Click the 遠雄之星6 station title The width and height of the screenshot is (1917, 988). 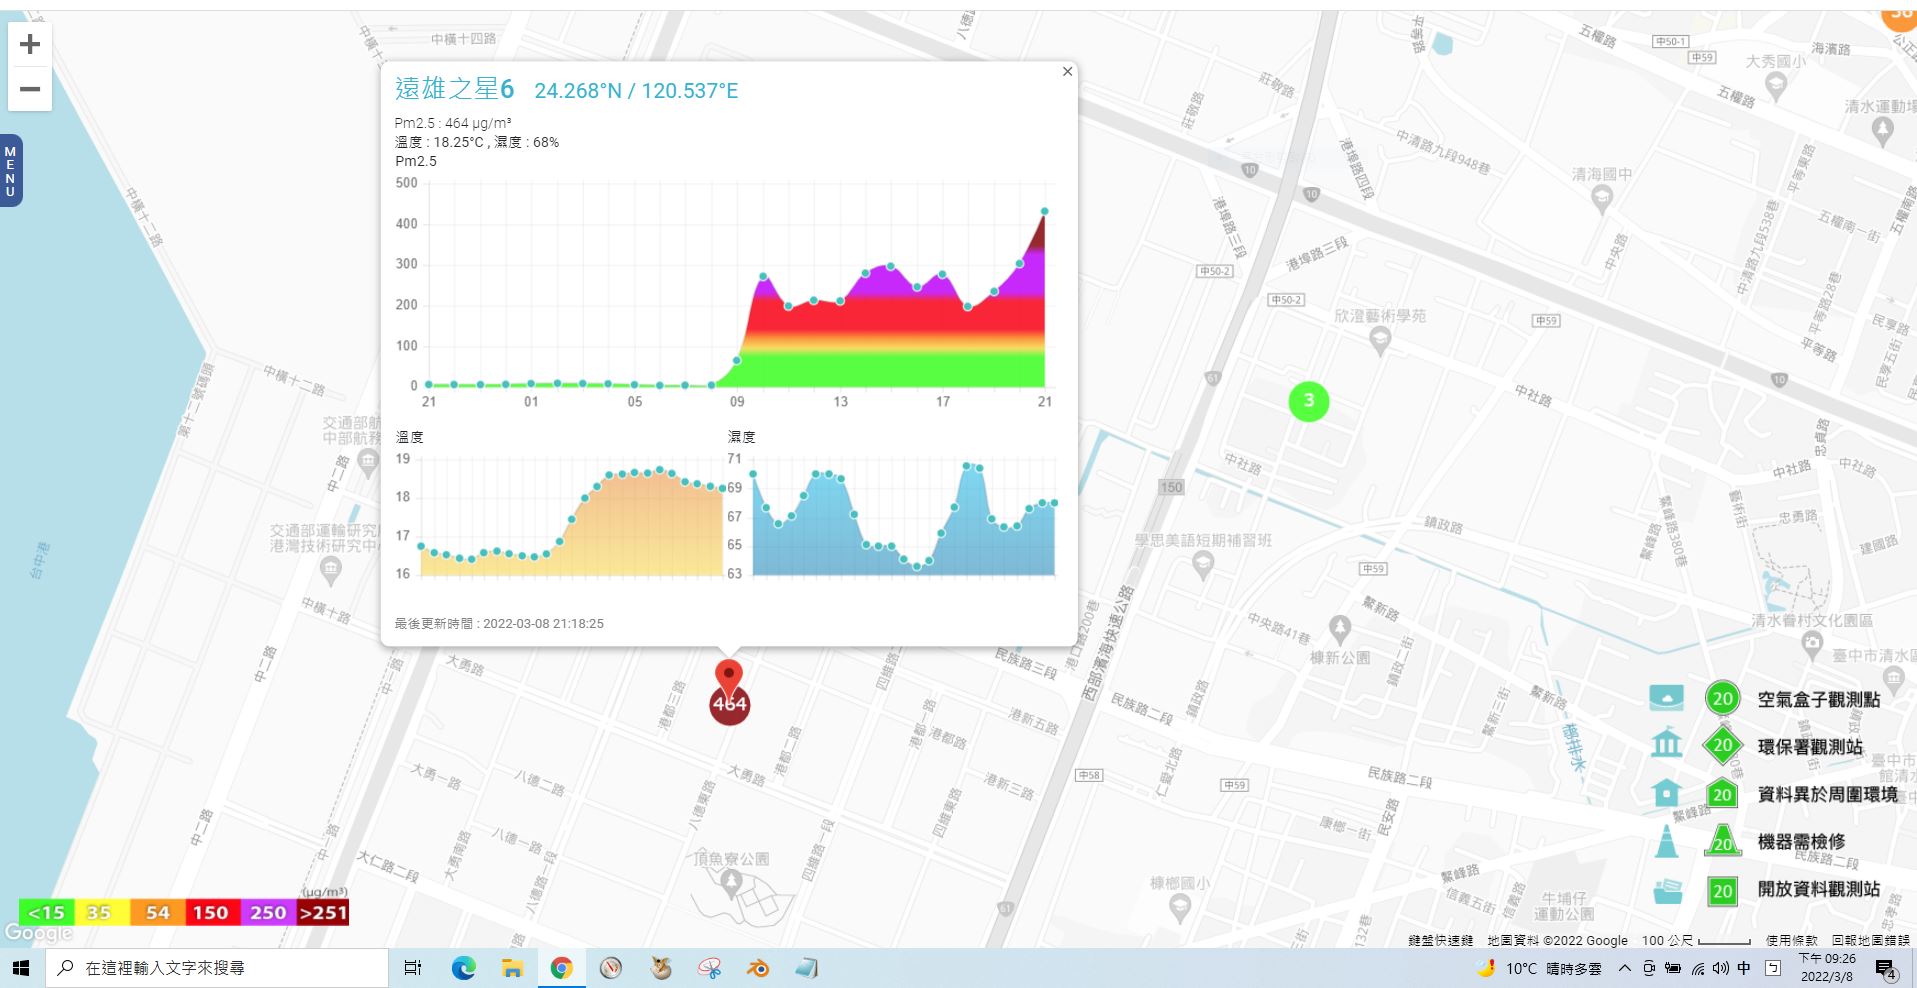[x=454, y=89]
